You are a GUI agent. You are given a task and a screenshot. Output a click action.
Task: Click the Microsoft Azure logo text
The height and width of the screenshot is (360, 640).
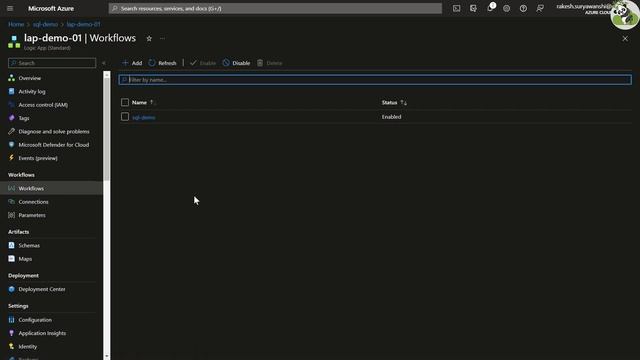(x=51, y=8)
